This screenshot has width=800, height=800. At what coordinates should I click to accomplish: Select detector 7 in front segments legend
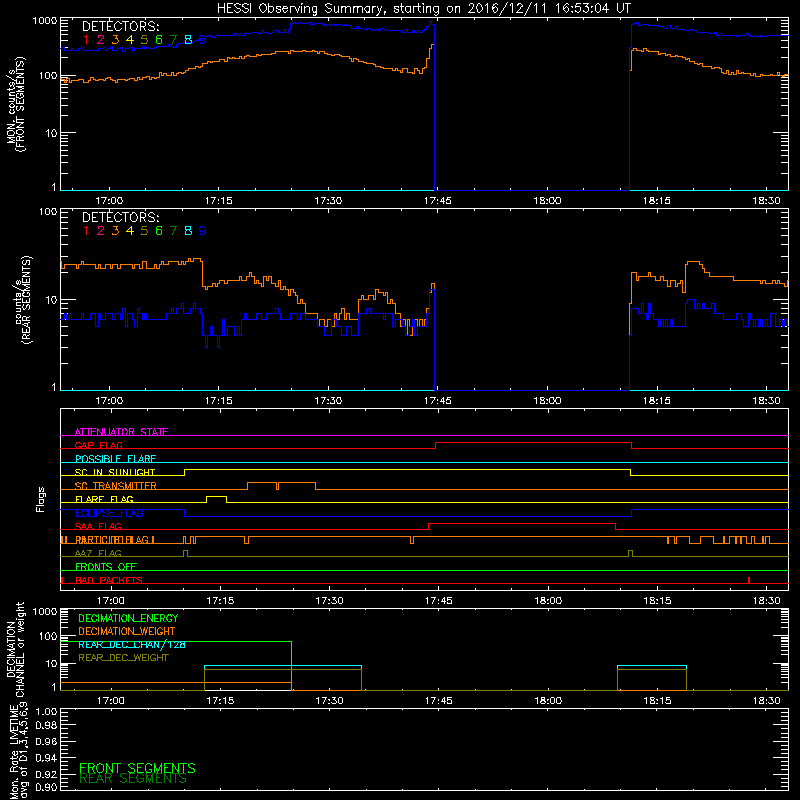coord(173,40)
